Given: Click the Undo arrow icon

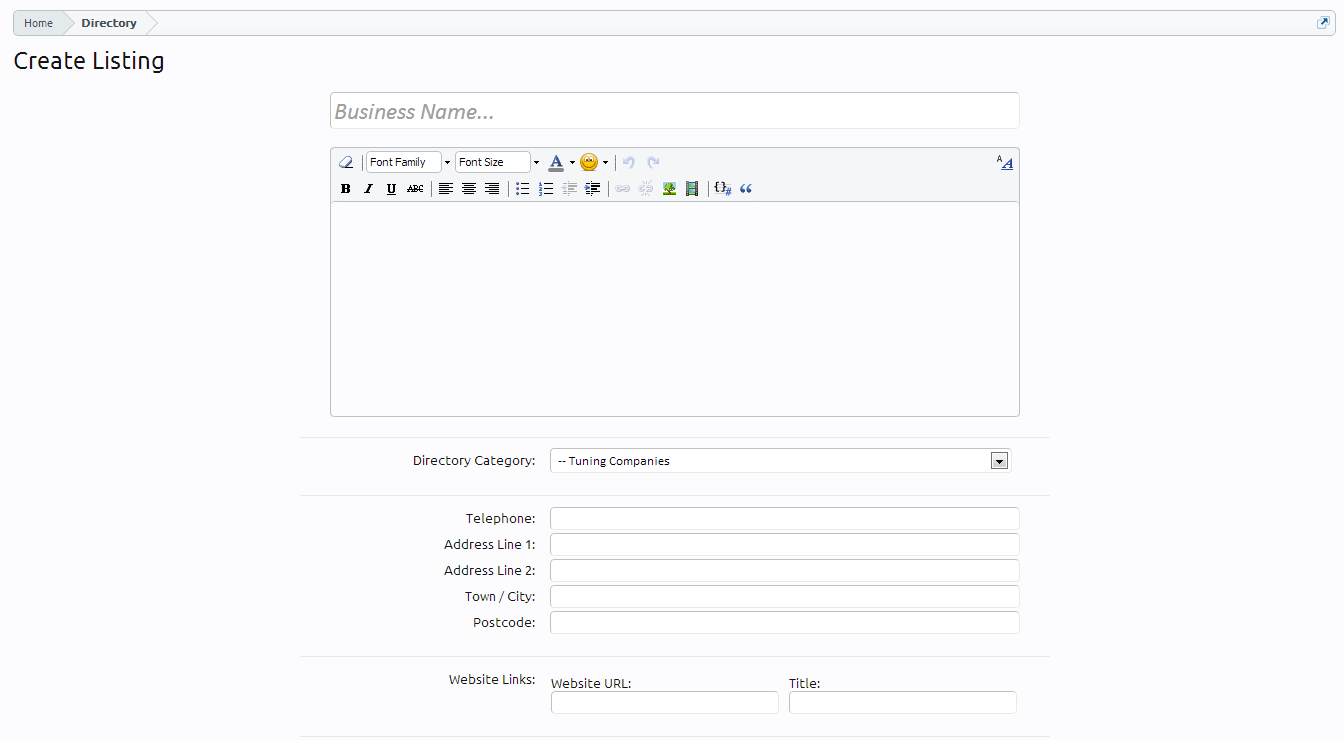Looking at the screenshot, I should 629,162.
